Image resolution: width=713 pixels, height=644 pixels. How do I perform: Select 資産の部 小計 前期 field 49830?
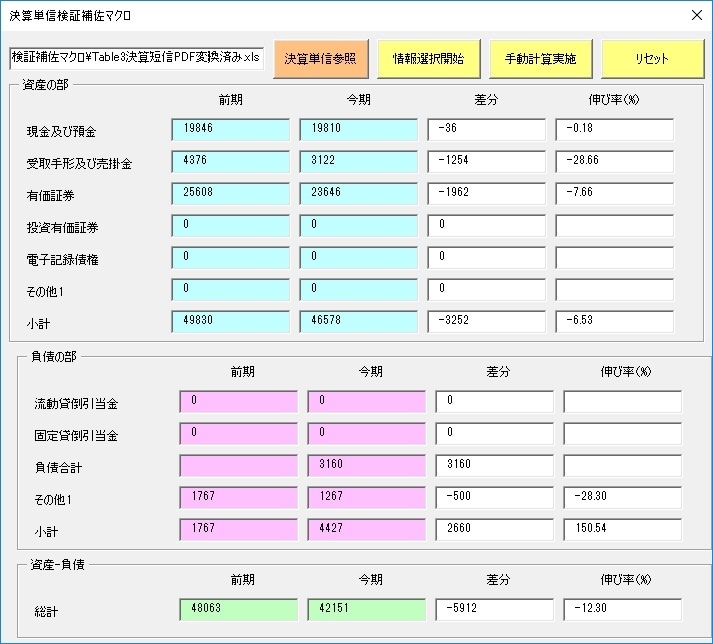point(231,322)
